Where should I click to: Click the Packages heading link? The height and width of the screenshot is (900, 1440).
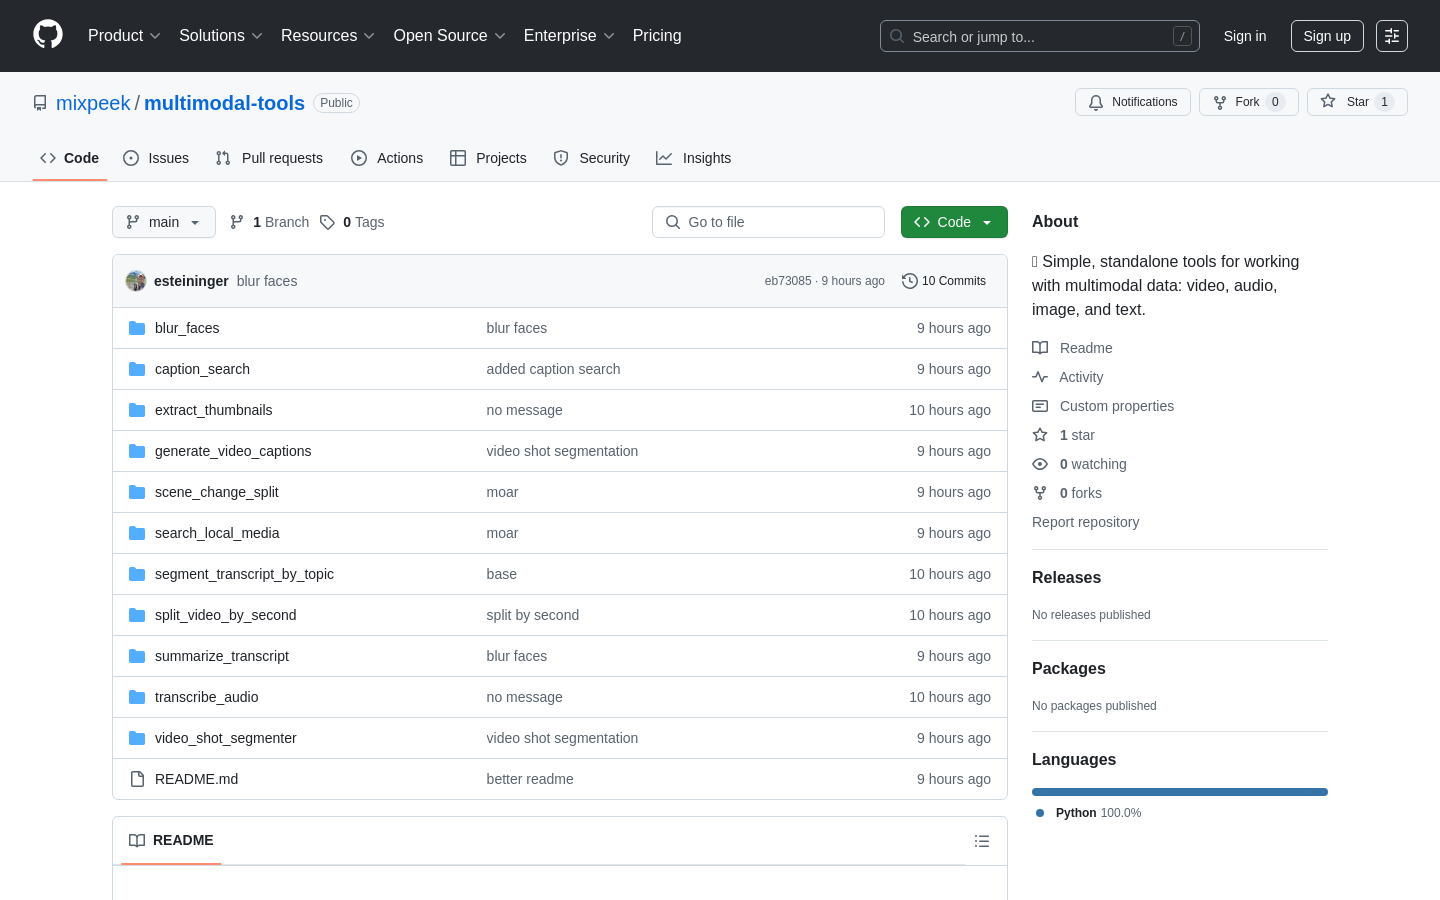(x=1069, y=669)
